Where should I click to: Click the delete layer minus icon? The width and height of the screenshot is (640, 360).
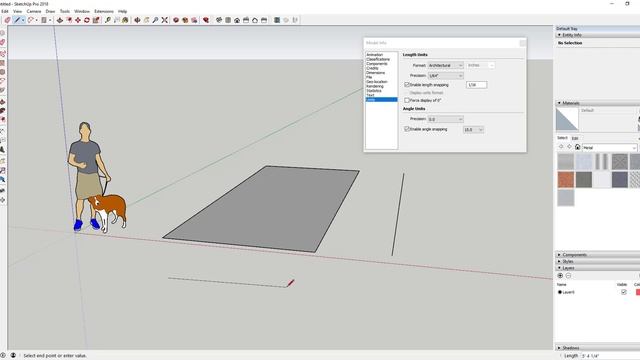coord(568,276)
